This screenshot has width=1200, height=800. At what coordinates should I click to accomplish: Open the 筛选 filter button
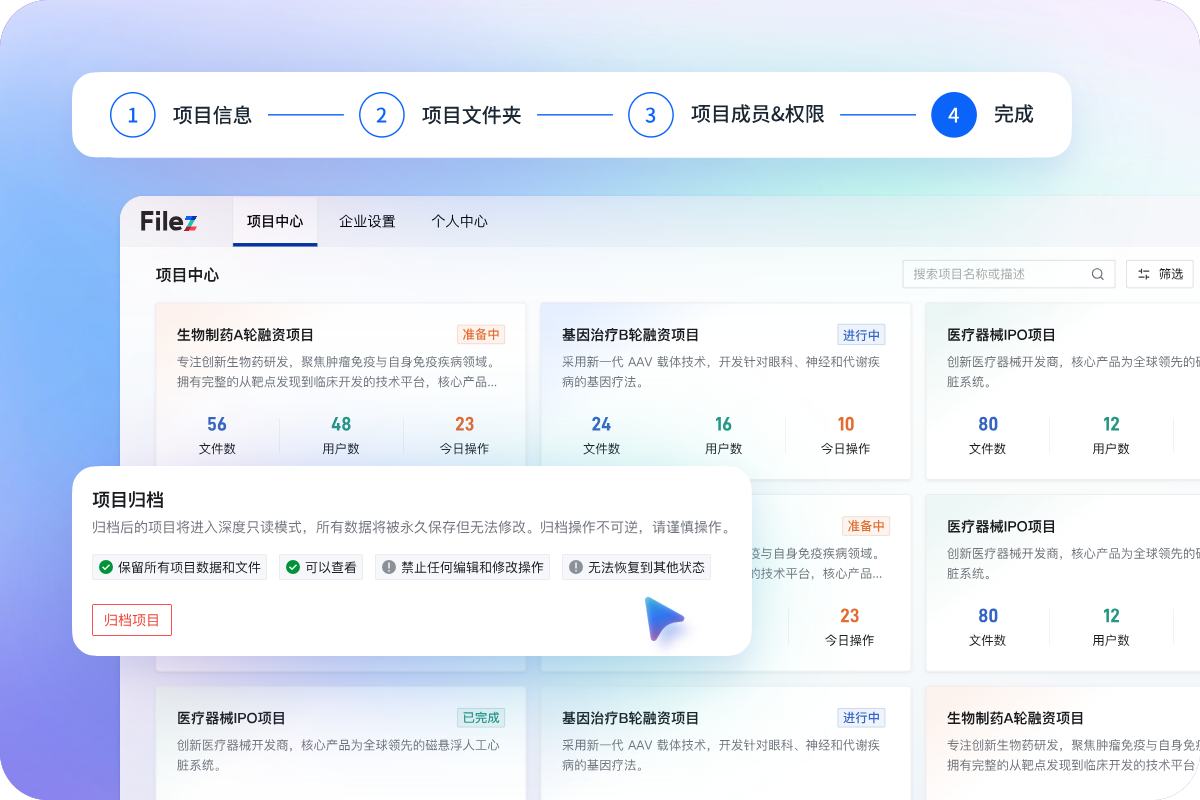tap(1160, 274)
